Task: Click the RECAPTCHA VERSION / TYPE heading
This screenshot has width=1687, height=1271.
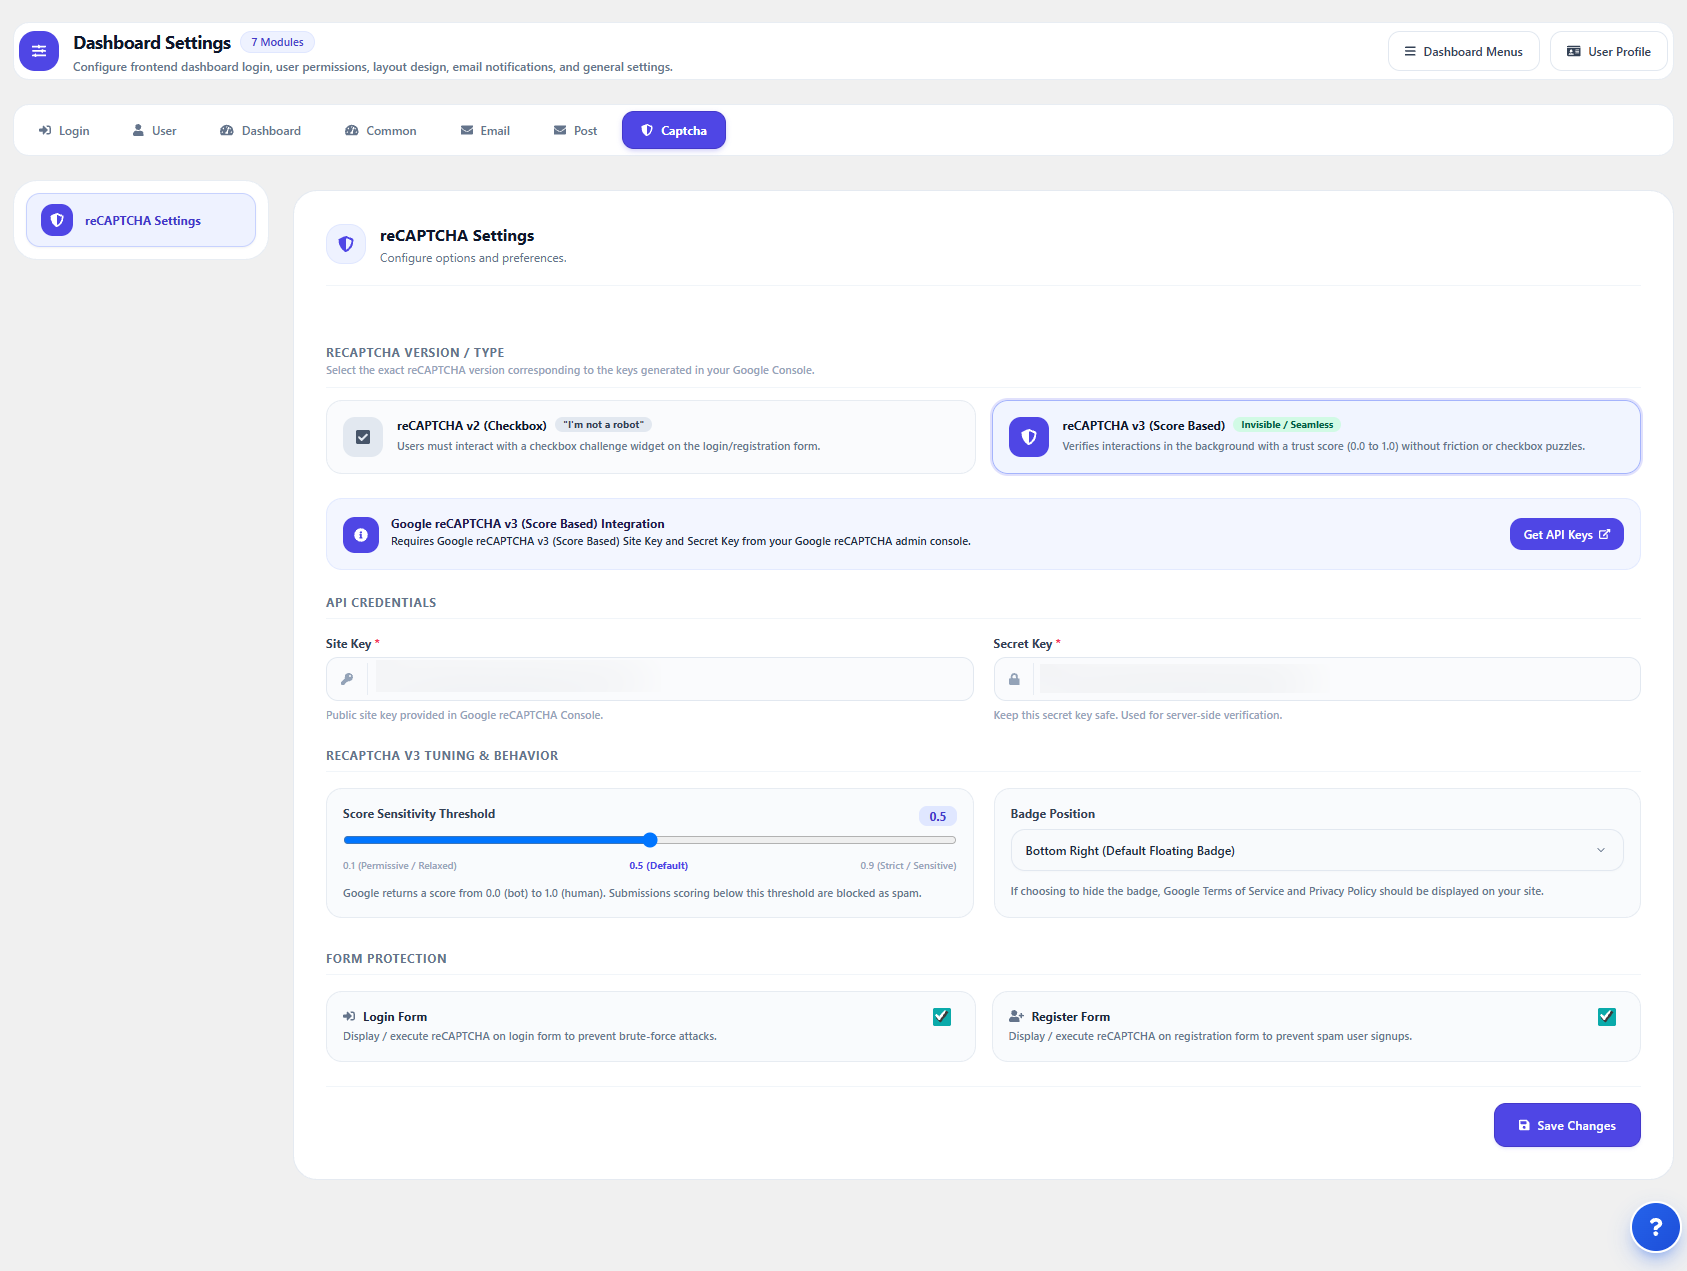Action: coord(415,353)
